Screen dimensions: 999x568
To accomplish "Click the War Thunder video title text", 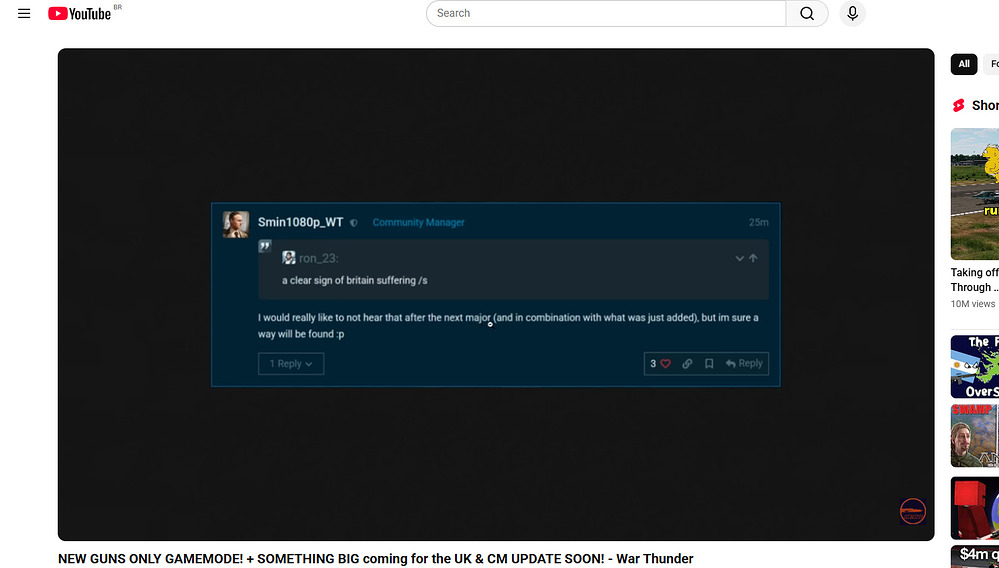I will 375,559.
